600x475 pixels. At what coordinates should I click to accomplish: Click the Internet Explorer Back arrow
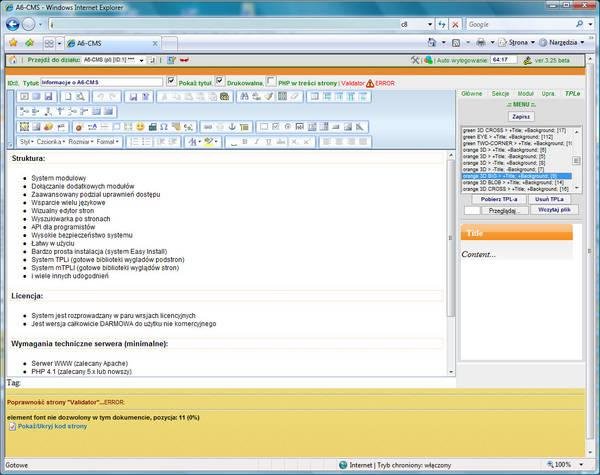(13, 24)
